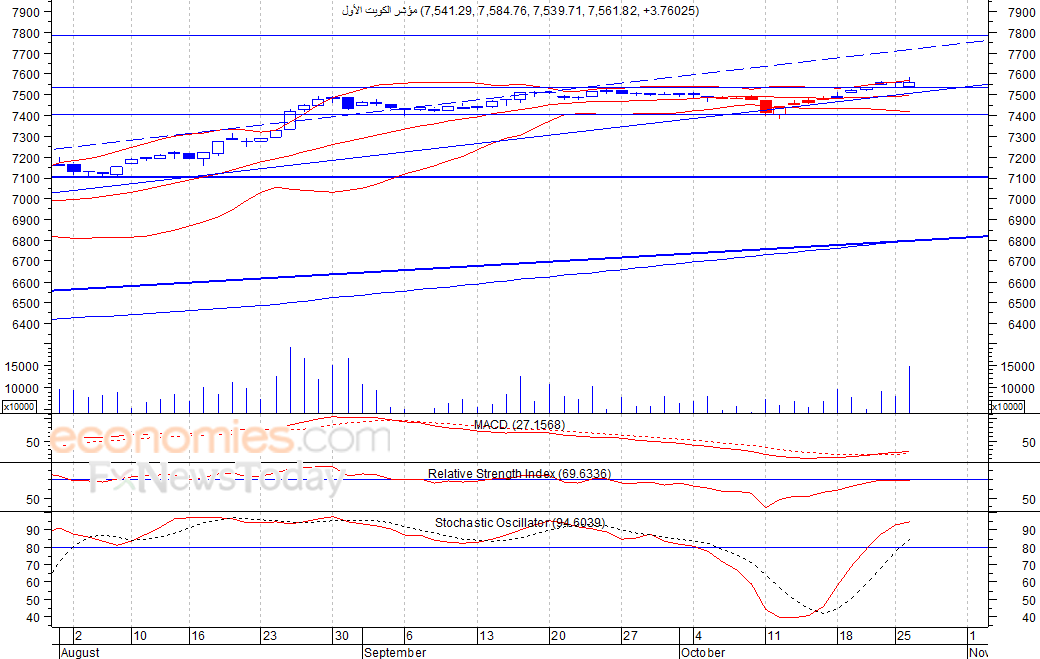Click the September month label on time axis
Image resolution: width=1040 pixels, height=659 pixels.
[x=395, y=652]
